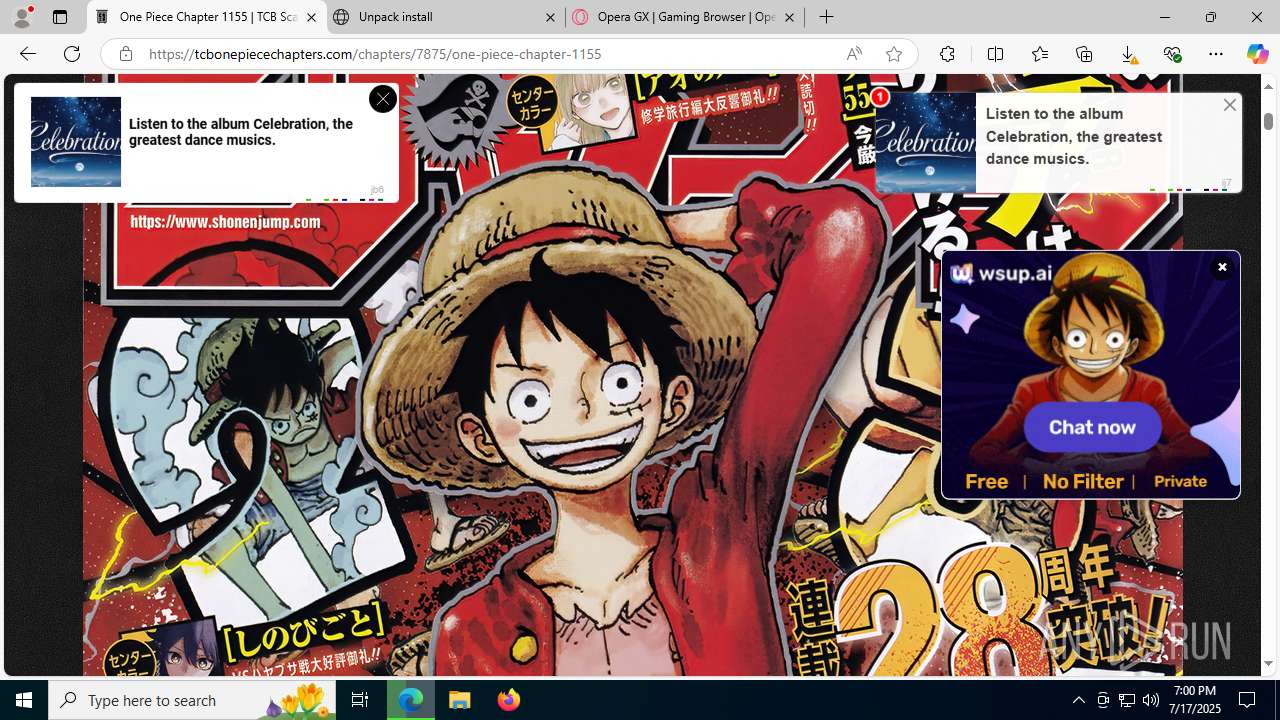Click the left Celebration album thumbnail

pyautogui.click(x=76, y=141)
